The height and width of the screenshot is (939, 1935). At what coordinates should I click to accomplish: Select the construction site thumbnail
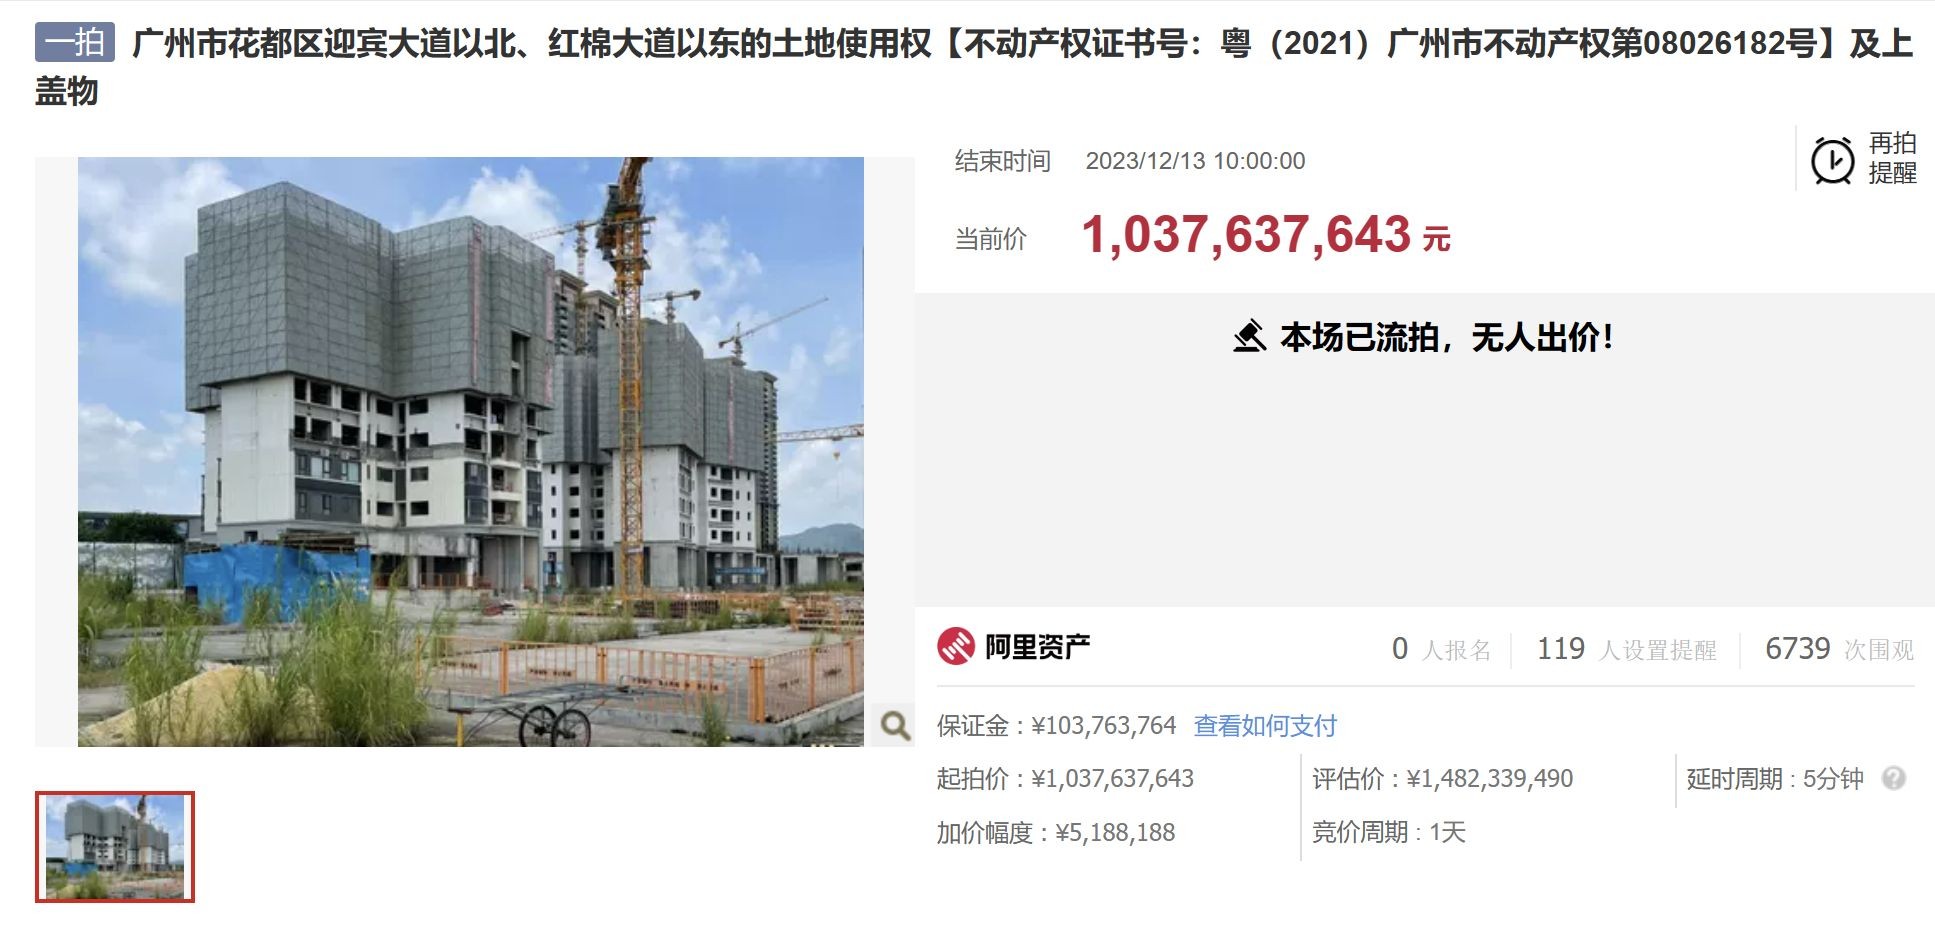point(115,847)
